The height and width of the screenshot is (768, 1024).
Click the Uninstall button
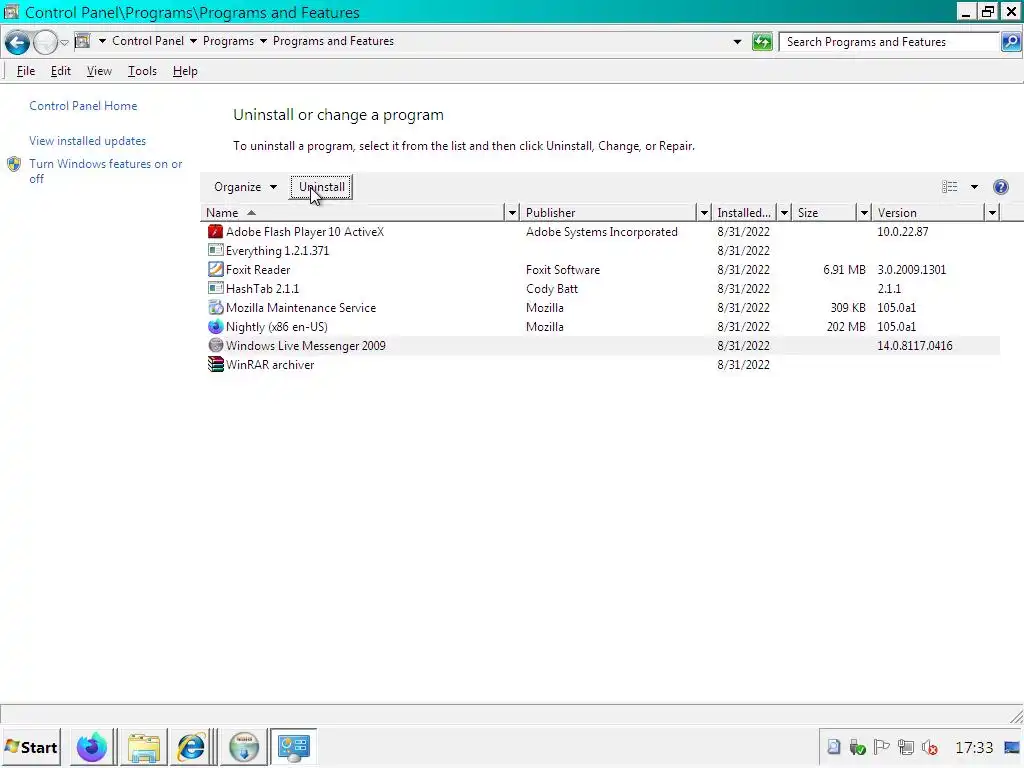[x=321, y=187]
